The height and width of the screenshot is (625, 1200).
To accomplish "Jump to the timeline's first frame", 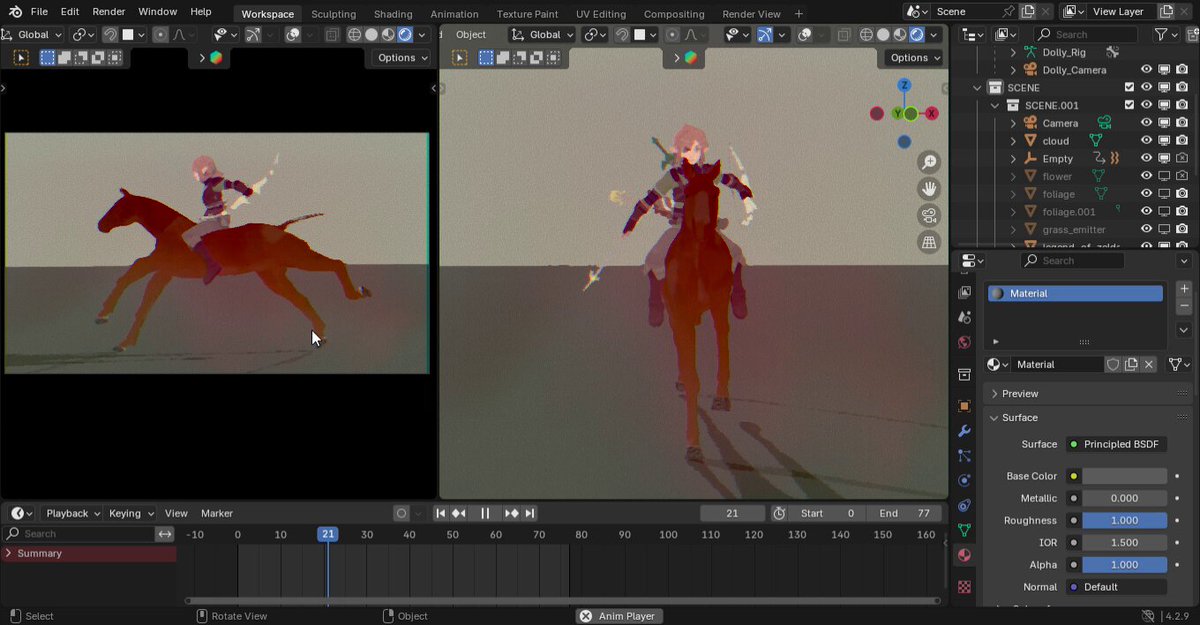I will [x=440, y=513].
